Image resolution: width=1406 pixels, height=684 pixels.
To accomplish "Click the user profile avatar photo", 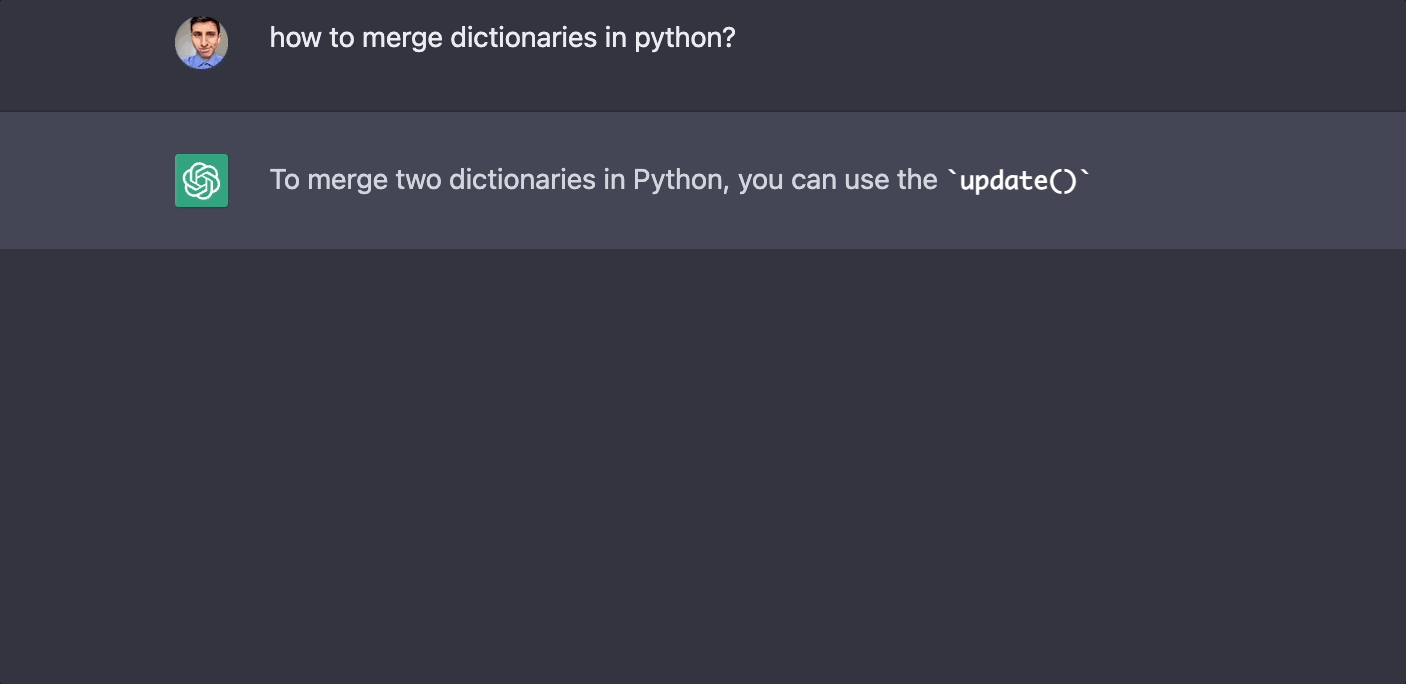I will pyautogui.click(x=201, y=43).
